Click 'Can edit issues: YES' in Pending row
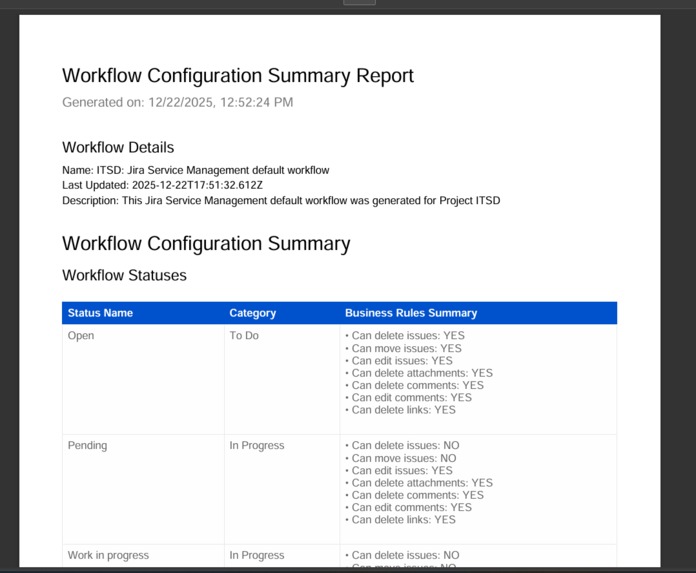Image resolution: width=696 pixels, height=573 pixels. [399, 471]
